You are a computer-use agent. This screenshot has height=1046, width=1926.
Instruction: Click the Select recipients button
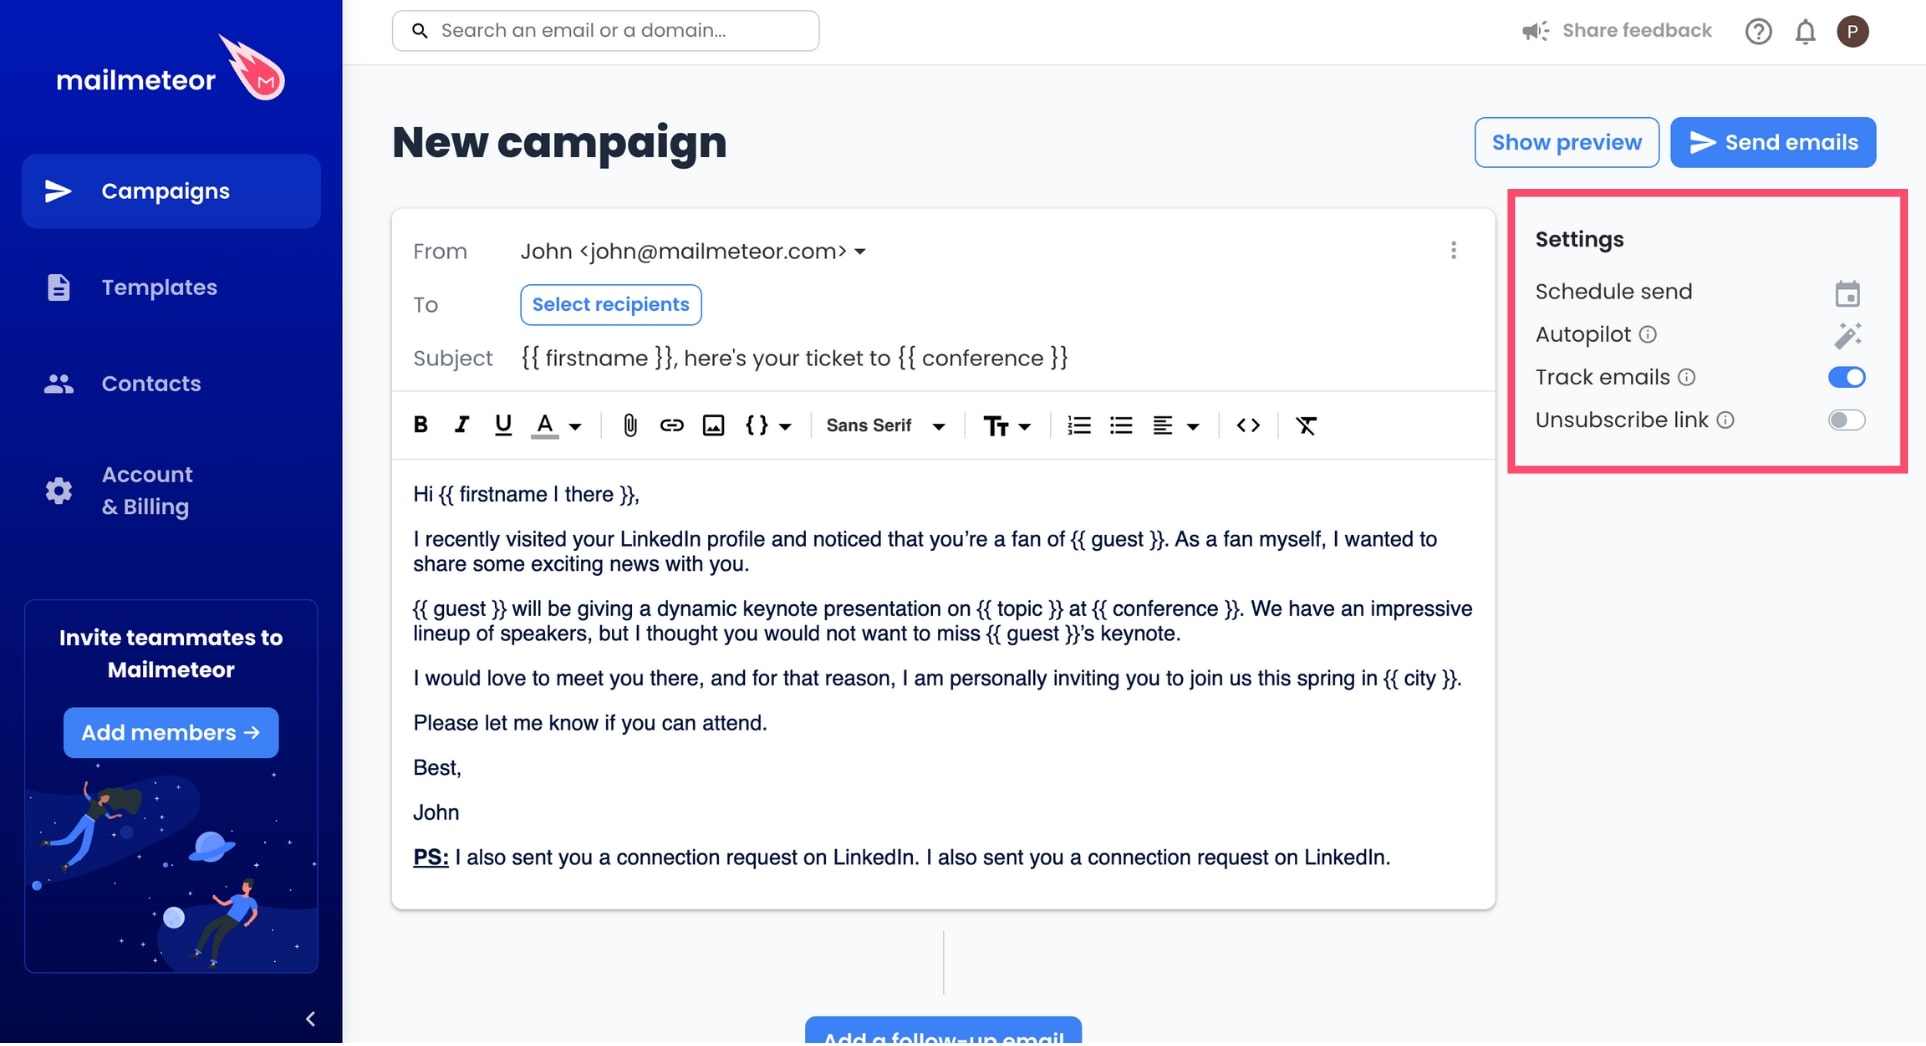(610, 305)
